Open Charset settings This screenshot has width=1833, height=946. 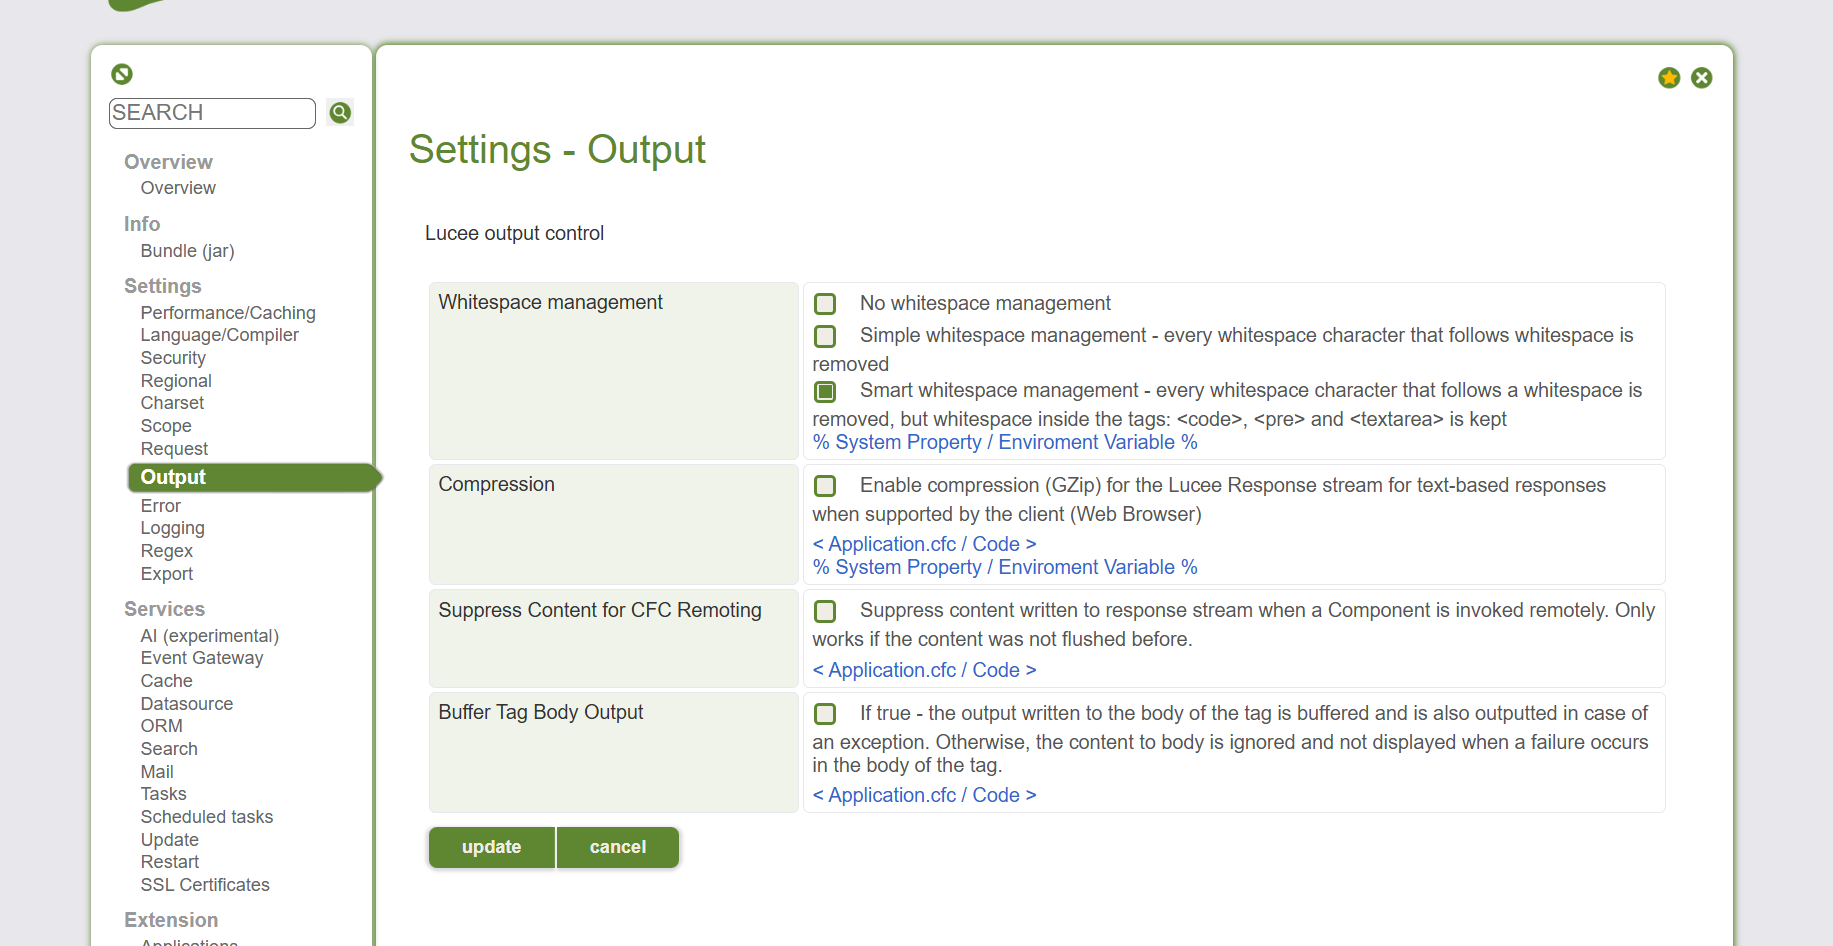(x=172, y=403)
